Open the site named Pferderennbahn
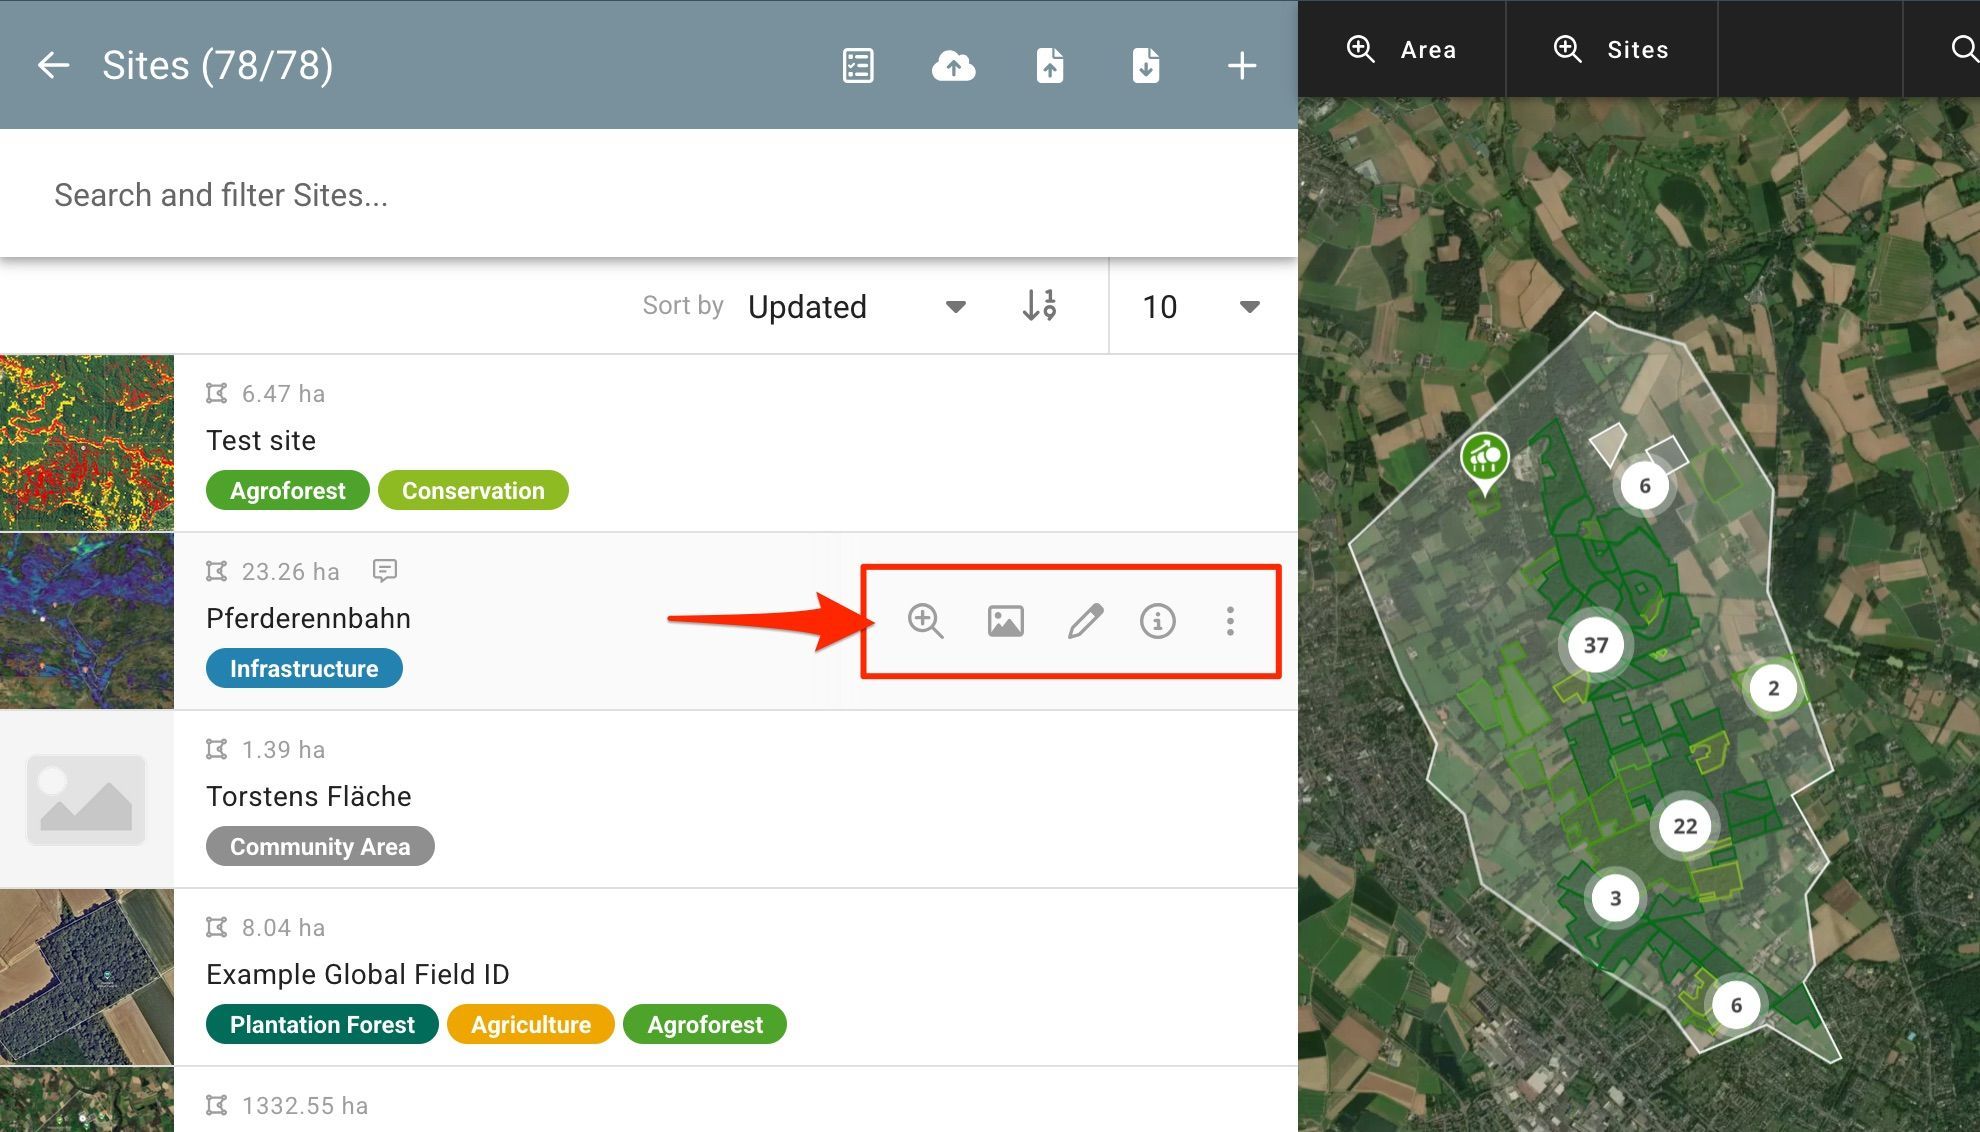 point(308,619)
